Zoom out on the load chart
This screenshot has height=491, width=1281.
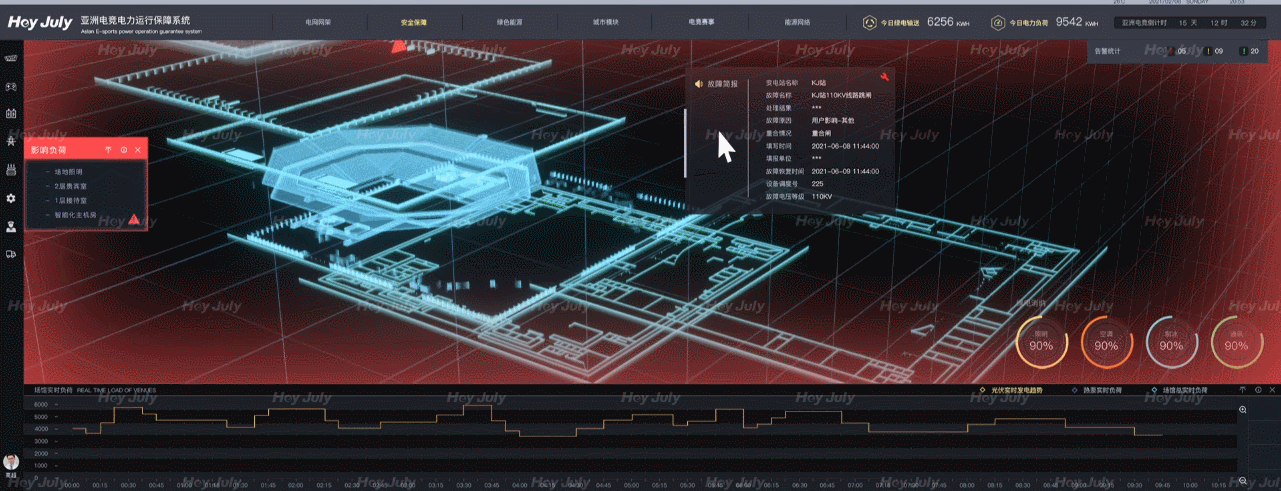coord(1243,481)
